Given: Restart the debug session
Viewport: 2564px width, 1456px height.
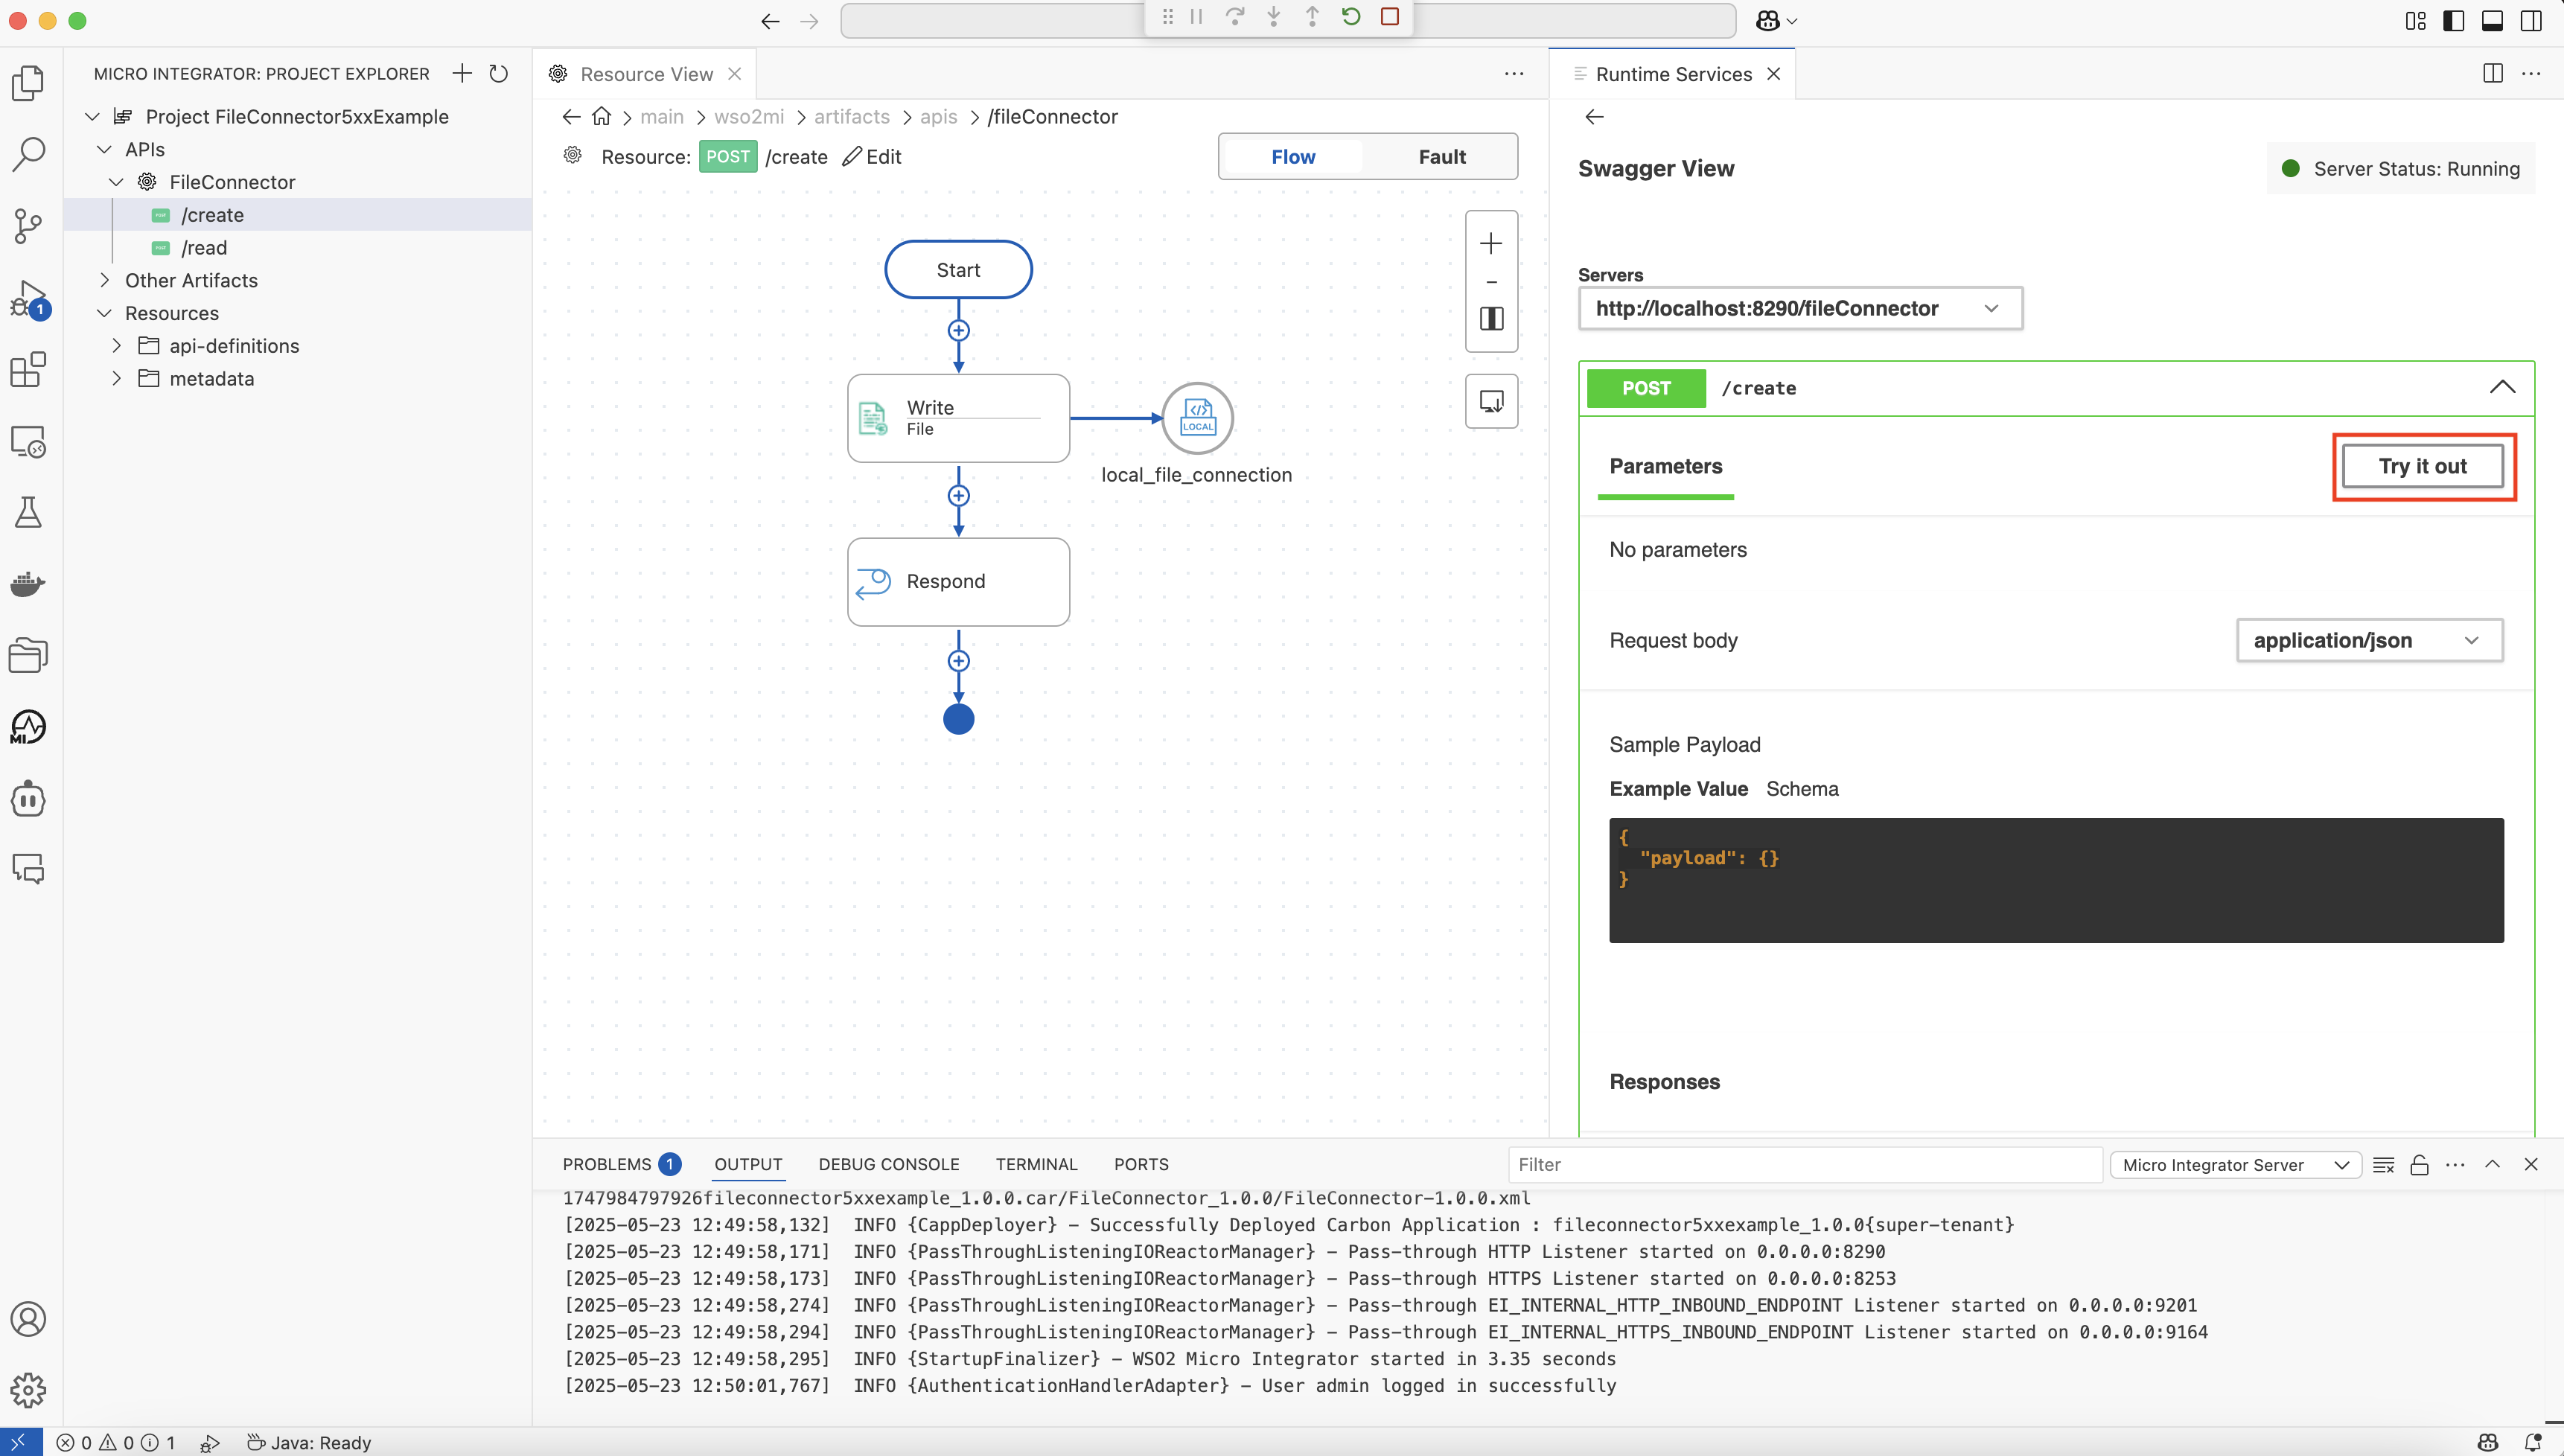Looking at the screenshot, I should coord(1351,17).
